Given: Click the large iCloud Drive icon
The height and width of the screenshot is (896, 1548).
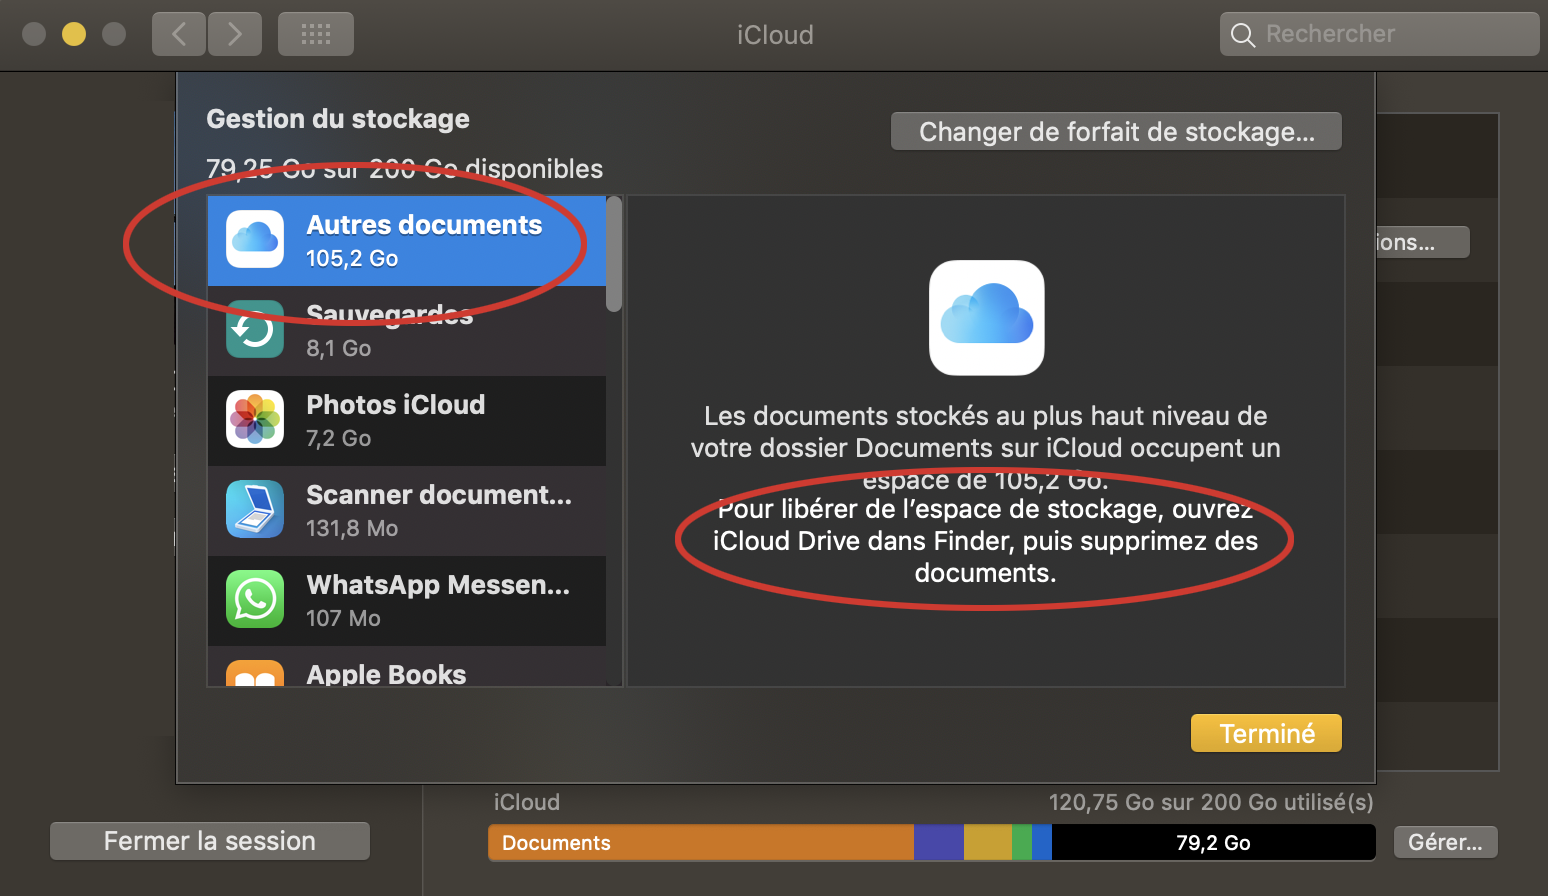Looking at the screenshot, I should point(986,318).
